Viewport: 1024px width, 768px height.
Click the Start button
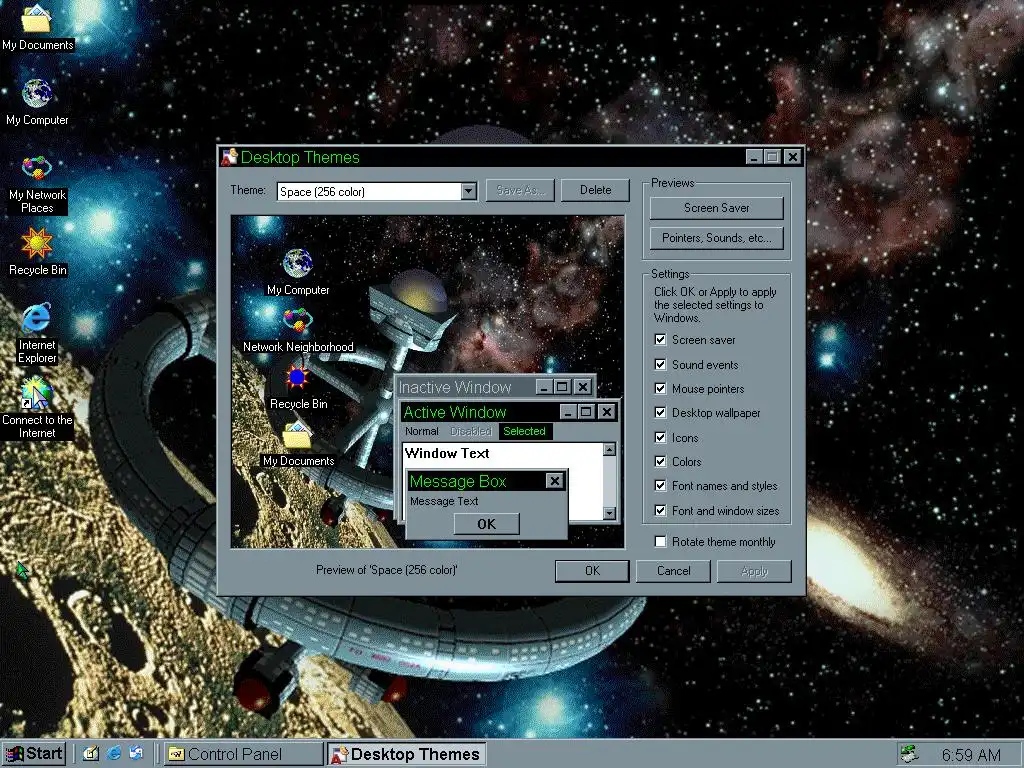click(x=34, y=754)
